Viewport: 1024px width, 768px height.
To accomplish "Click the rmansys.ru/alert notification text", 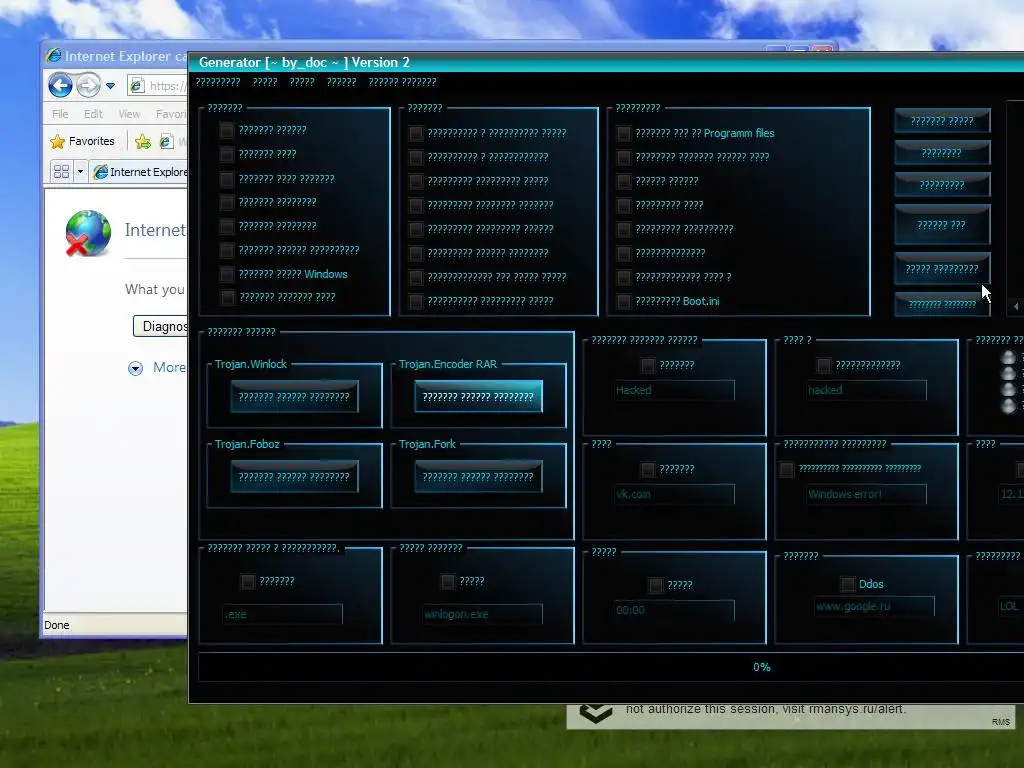I will point(765,709).
